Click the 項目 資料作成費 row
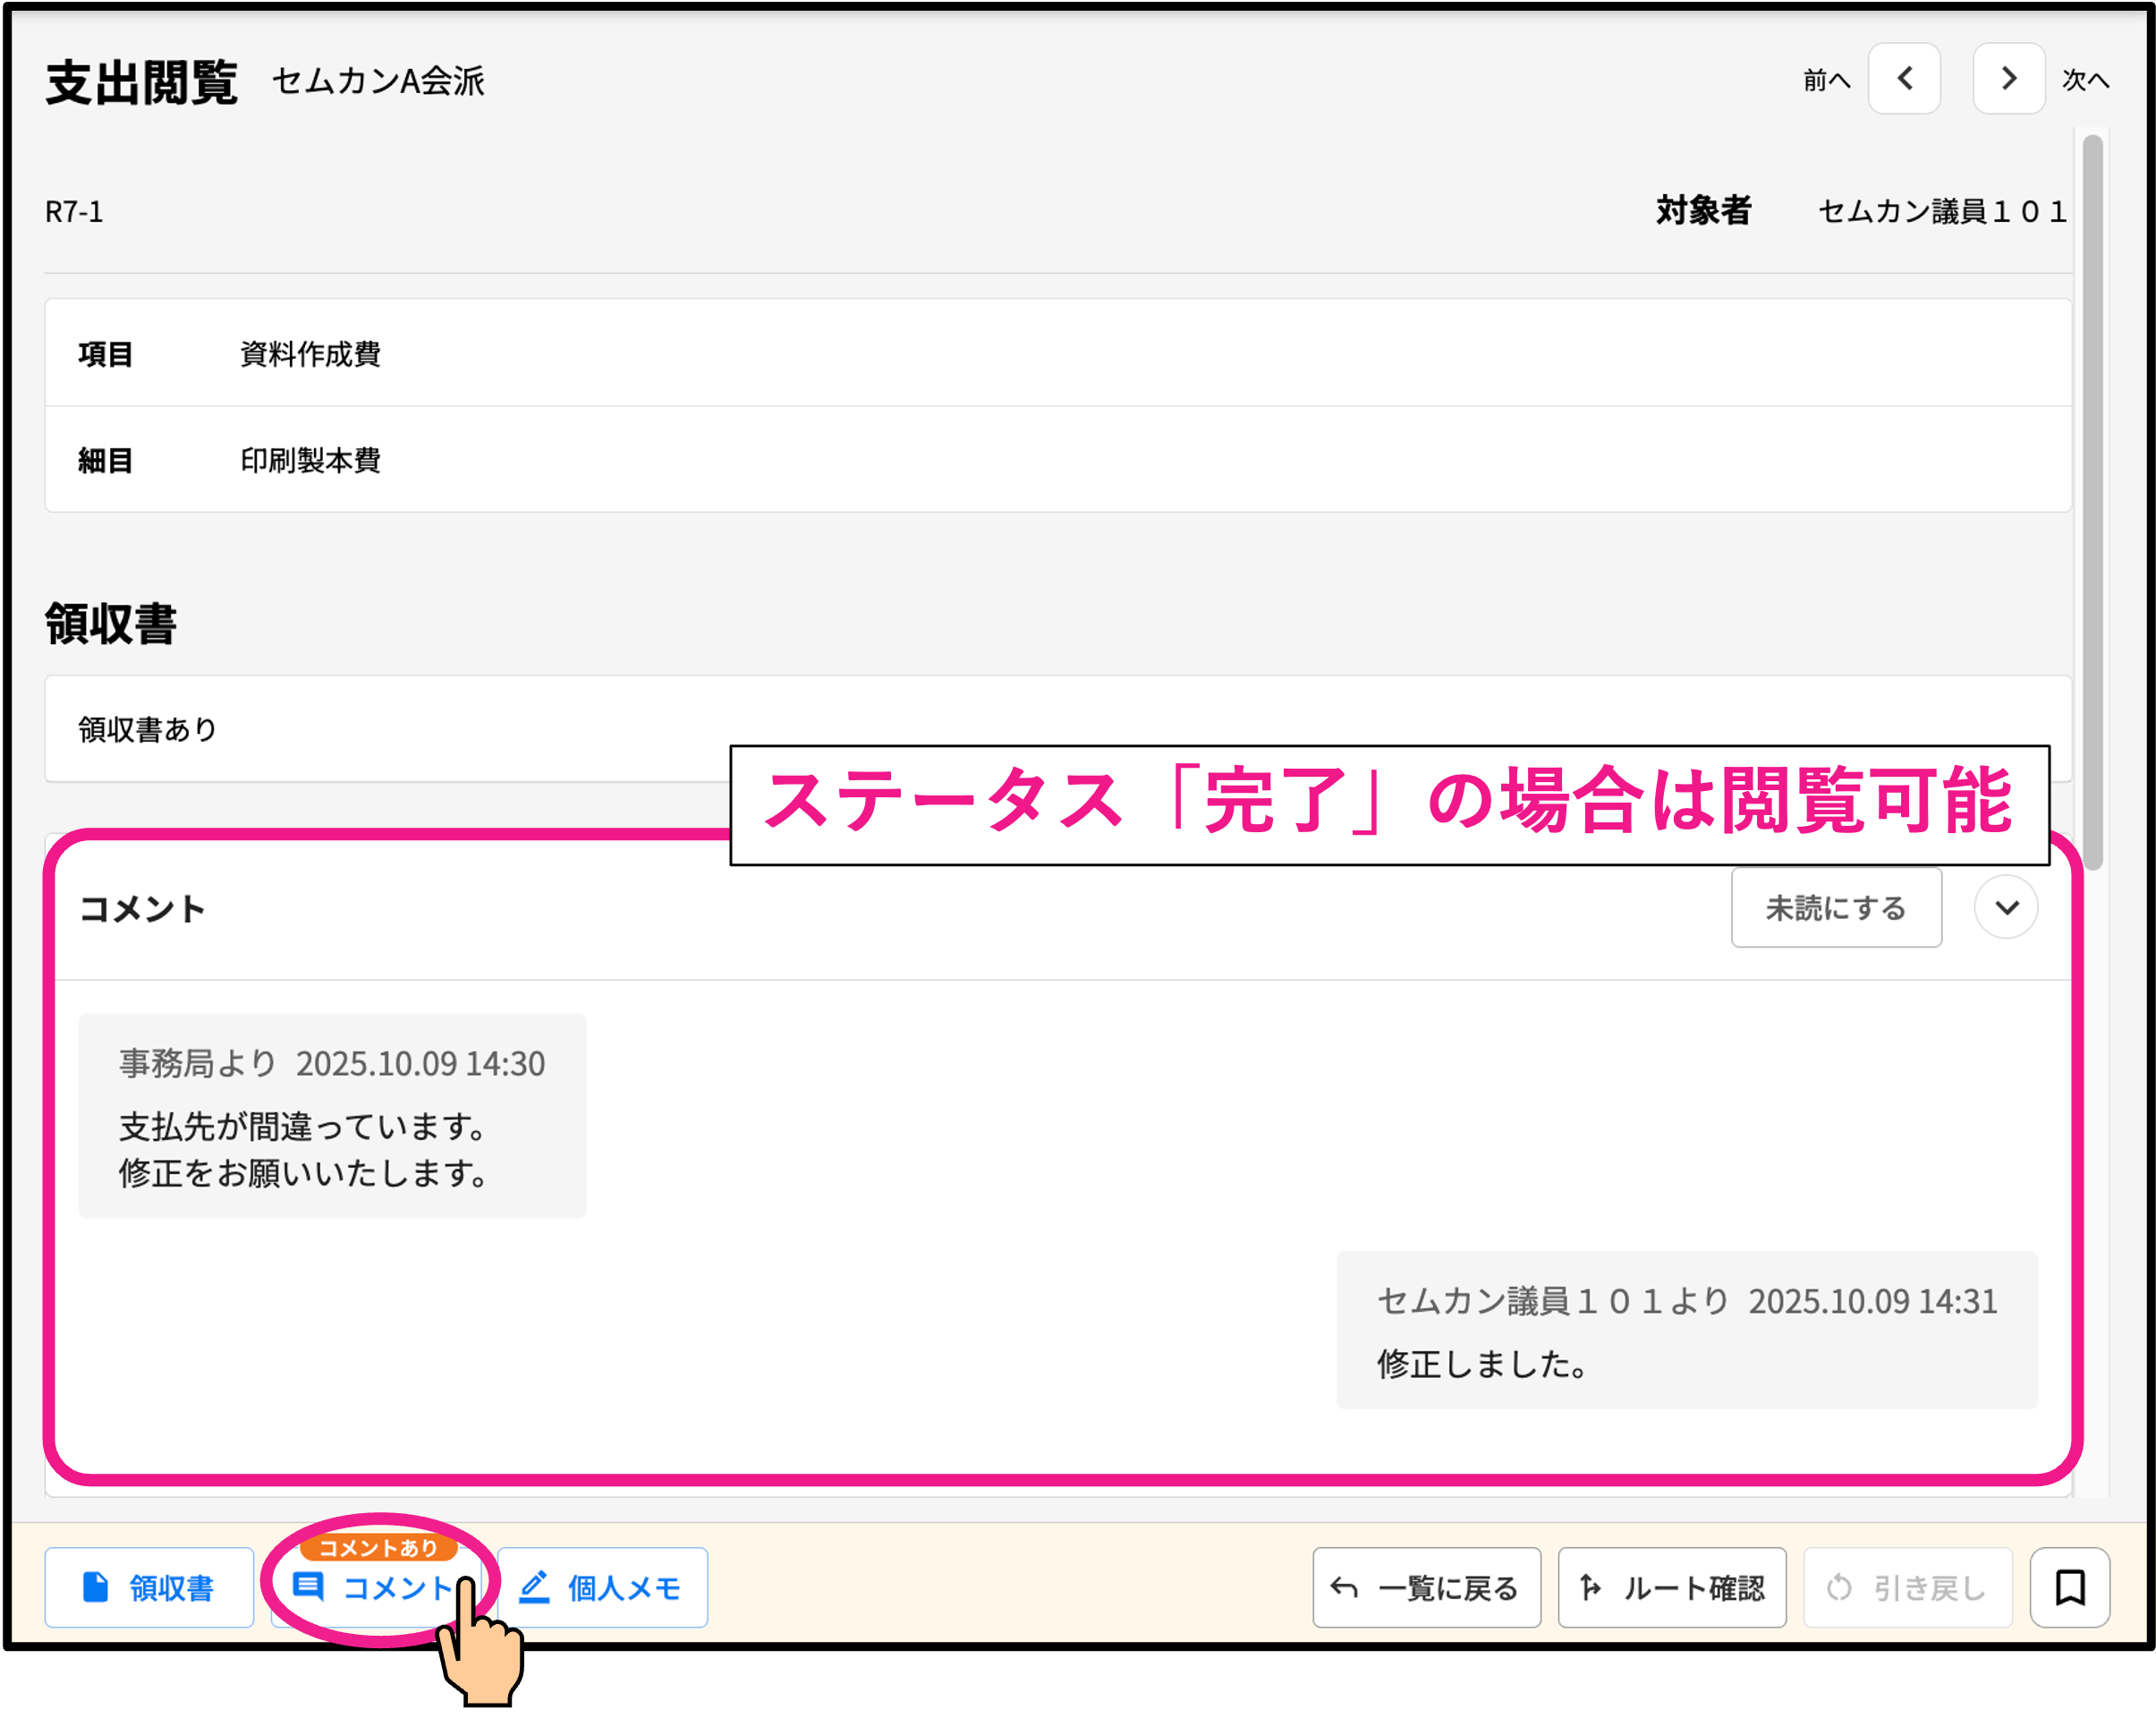Screen dimensions: 2156x1718 click(1057, 353)
